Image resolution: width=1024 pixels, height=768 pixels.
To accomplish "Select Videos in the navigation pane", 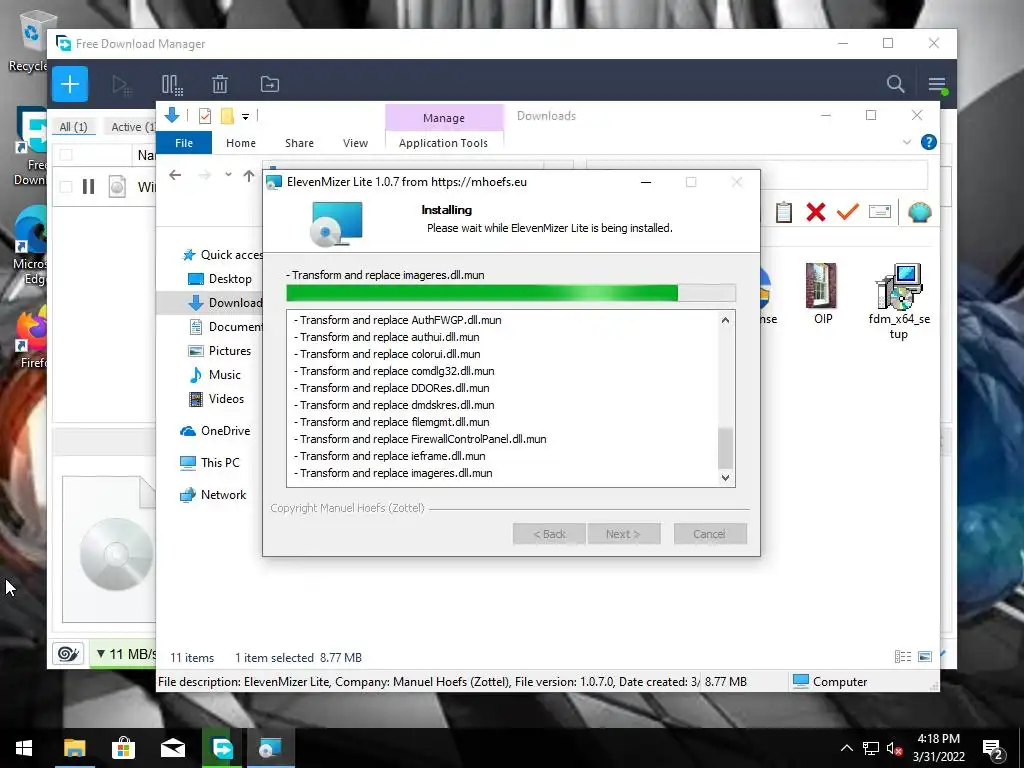I will pos(216,399).
